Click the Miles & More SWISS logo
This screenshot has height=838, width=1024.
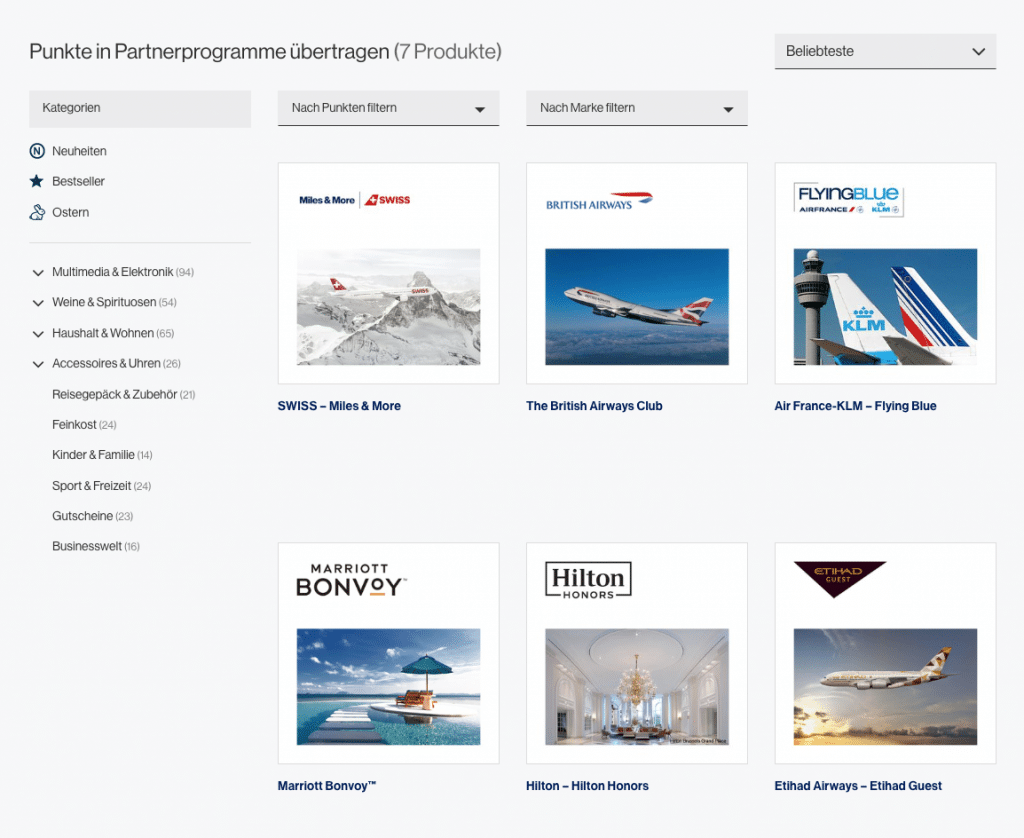(355, 200)
